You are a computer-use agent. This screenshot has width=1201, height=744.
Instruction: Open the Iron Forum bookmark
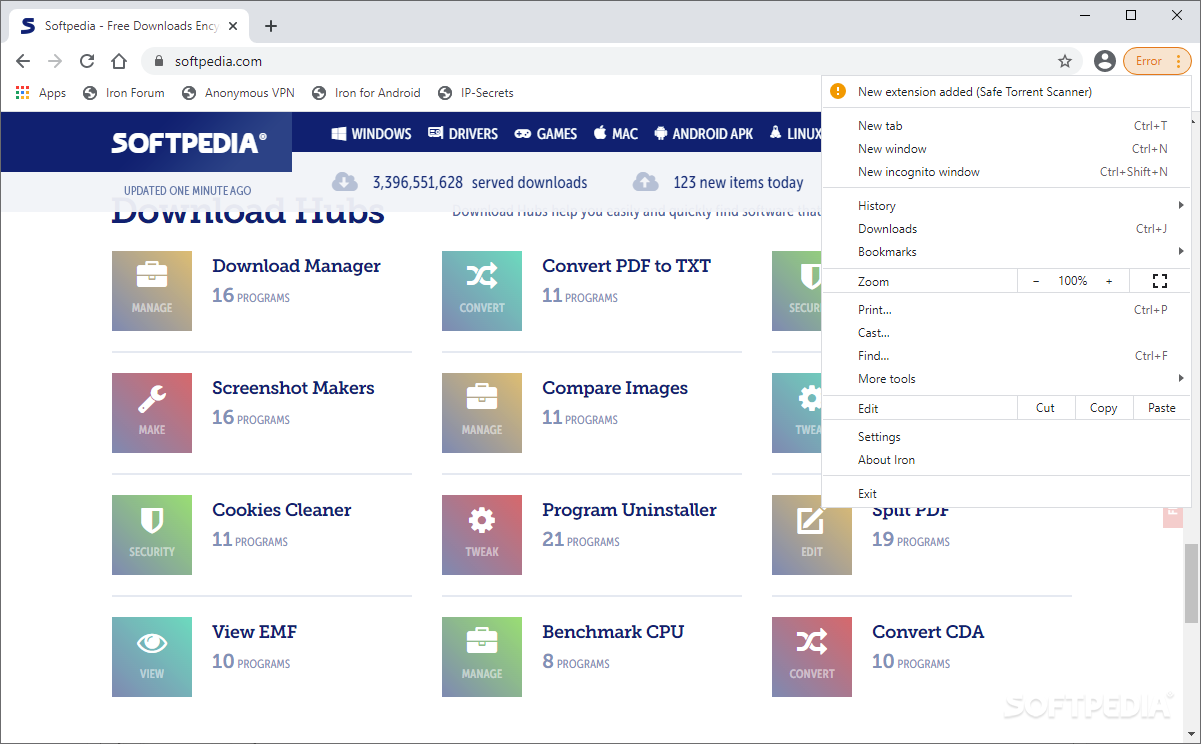123,93
